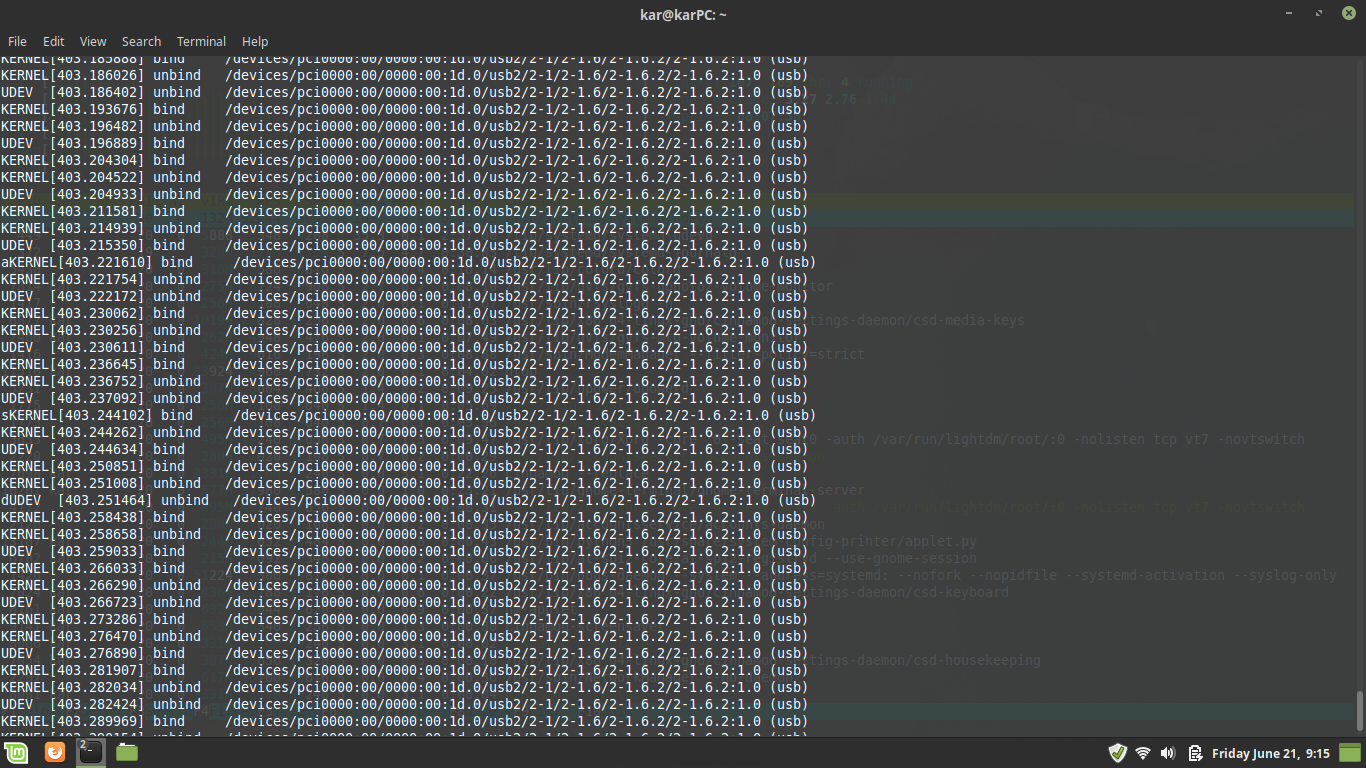The width and height of the screenshot is (1366, 768).
Task: Click the kar@karPC: ~ window title bar
Action: tap(683, 14)
